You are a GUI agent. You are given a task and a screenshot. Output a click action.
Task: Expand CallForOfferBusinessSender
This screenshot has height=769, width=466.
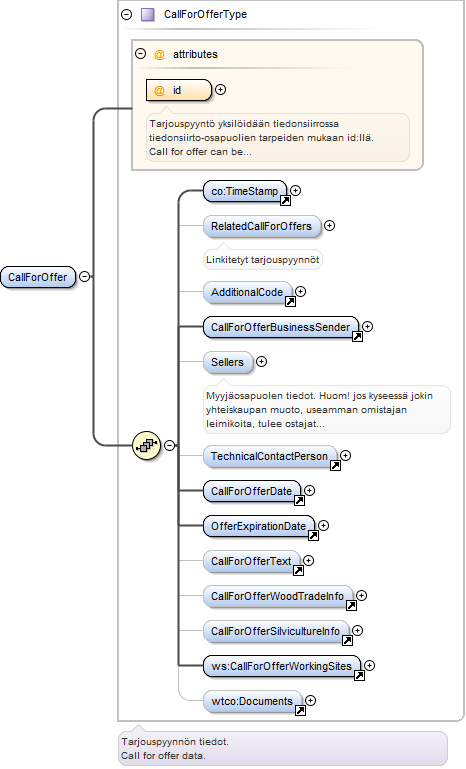[367, 326]
